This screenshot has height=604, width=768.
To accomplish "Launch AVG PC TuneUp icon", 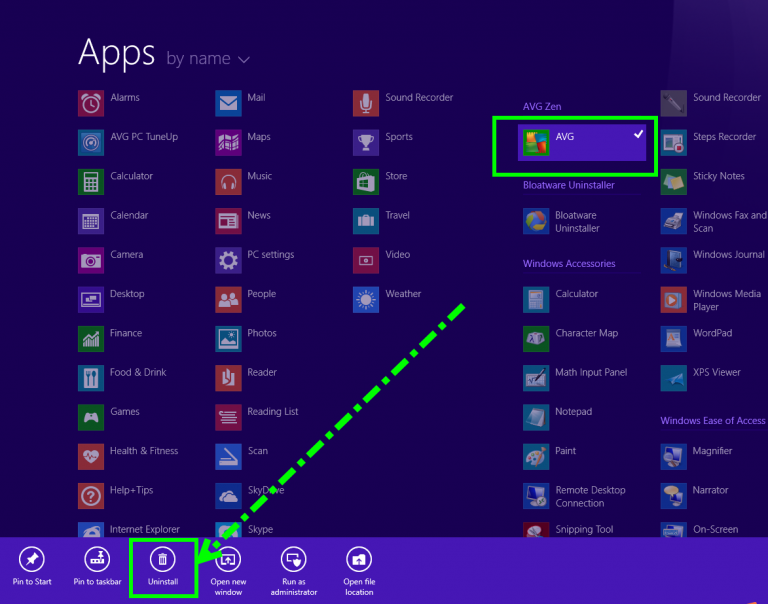I will 91,143.
